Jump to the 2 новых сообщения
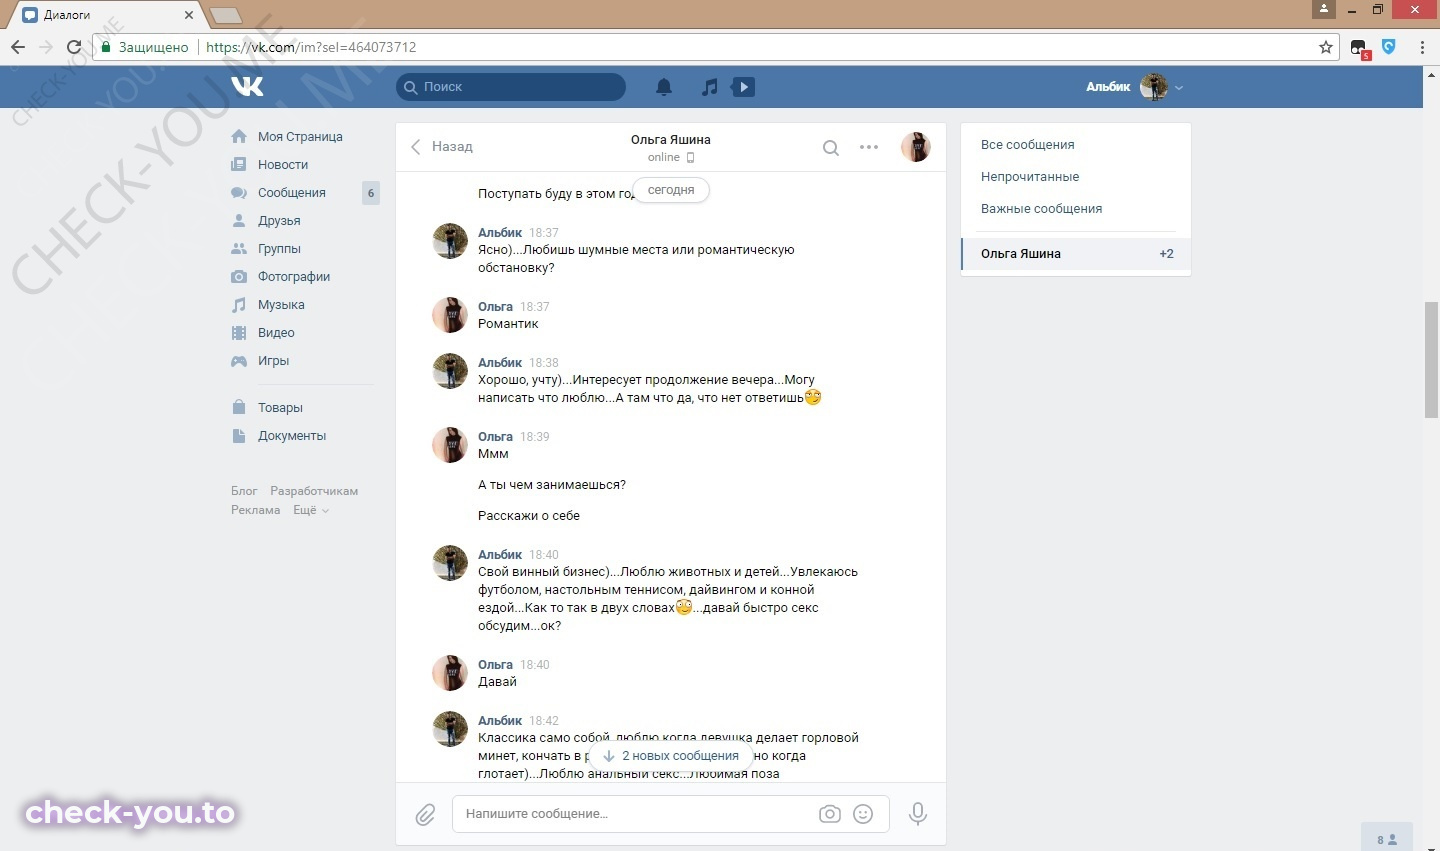This screenshot has width=1440, height=851. point(671,756)
